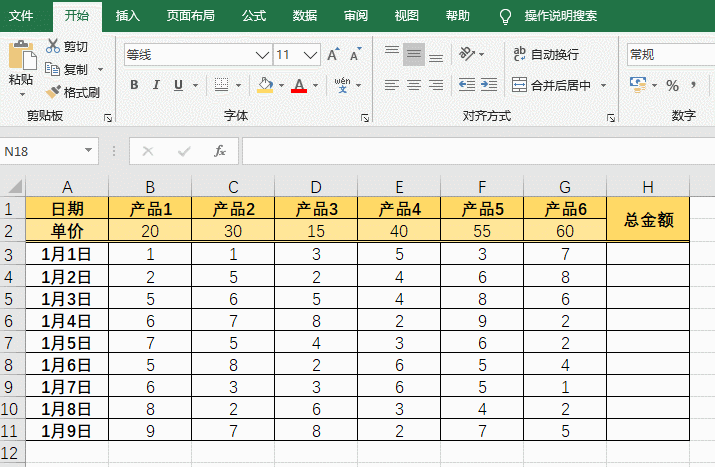
Task: Click the increase font size icon
Action: [x=332, y=55]
